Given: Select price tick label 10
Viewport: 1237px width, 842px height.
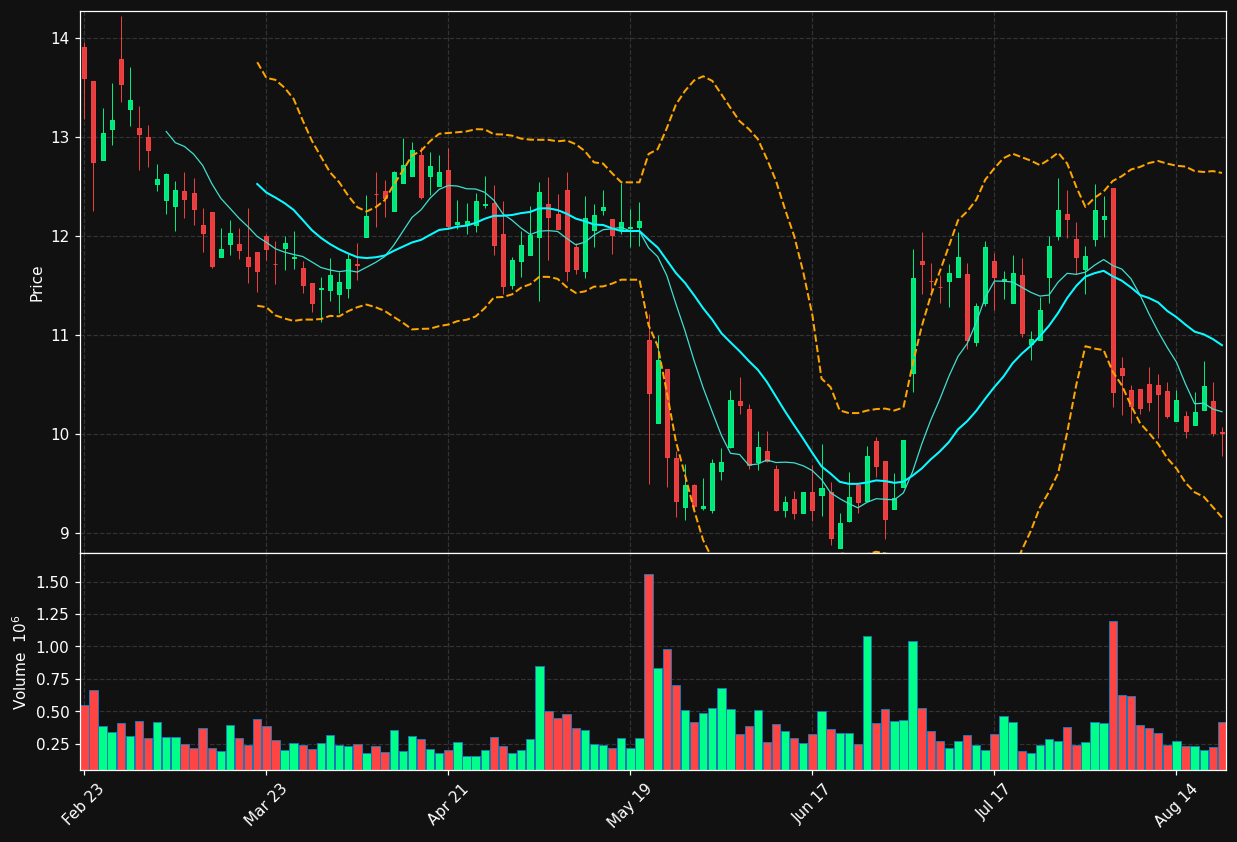Looking at the screenshot, I should pos(61,434).
